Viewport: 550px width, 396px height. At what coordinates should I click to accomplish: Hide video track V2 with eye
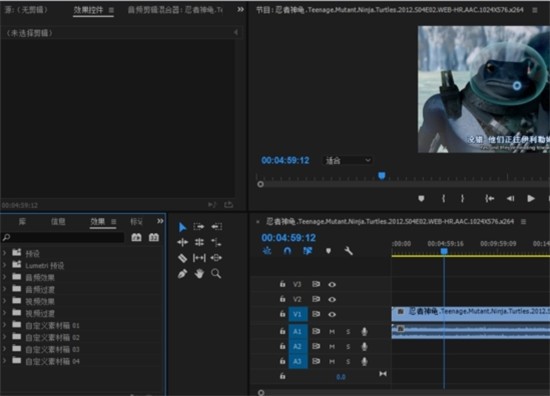click(332, 300)
